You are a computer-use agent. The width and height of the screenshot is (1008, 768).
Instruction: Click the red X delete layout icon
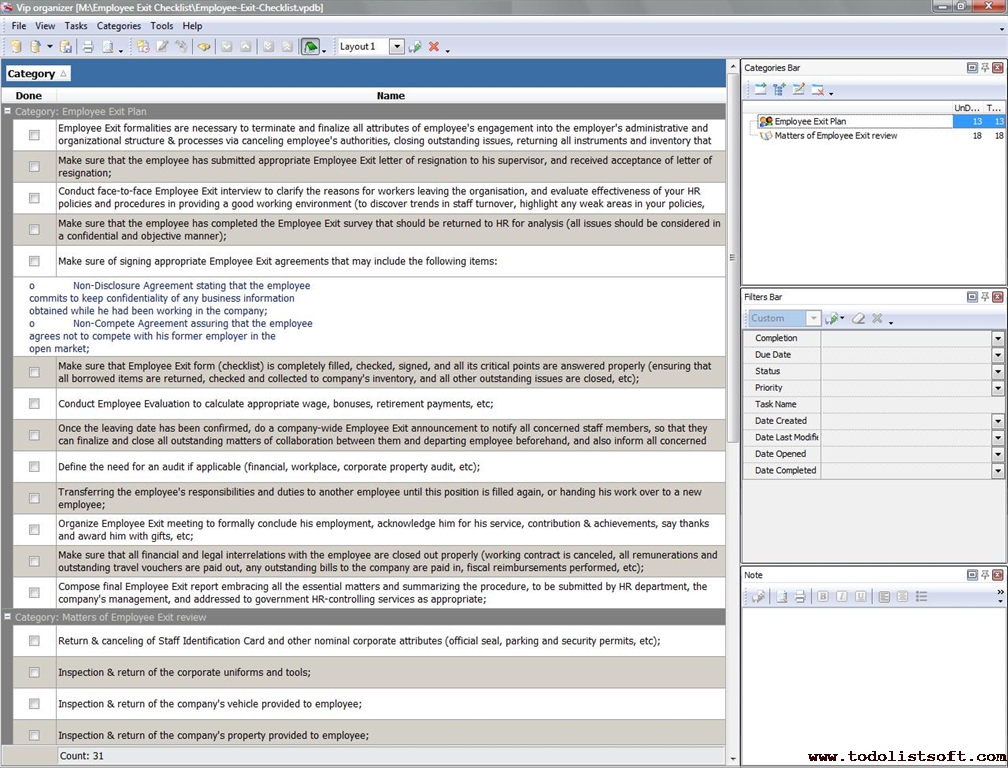coord(434,47)
